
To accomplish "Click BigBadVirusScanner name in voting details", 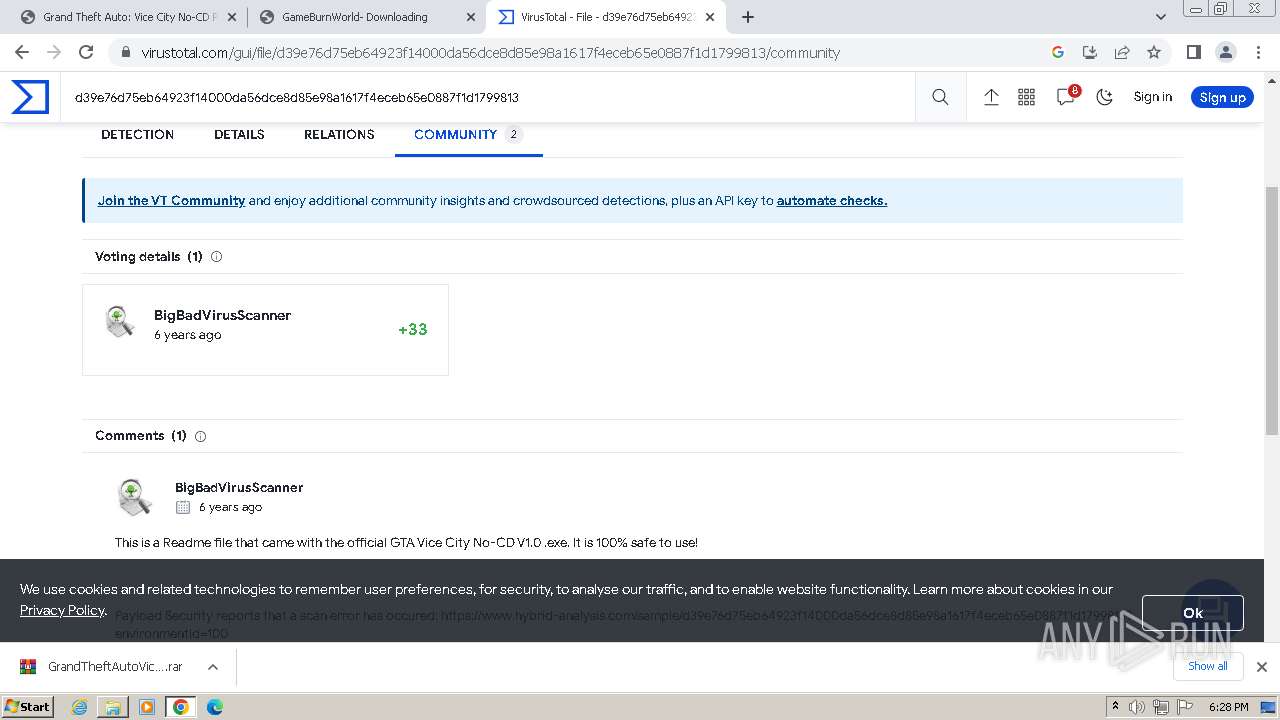I will (x=222, y=315).
